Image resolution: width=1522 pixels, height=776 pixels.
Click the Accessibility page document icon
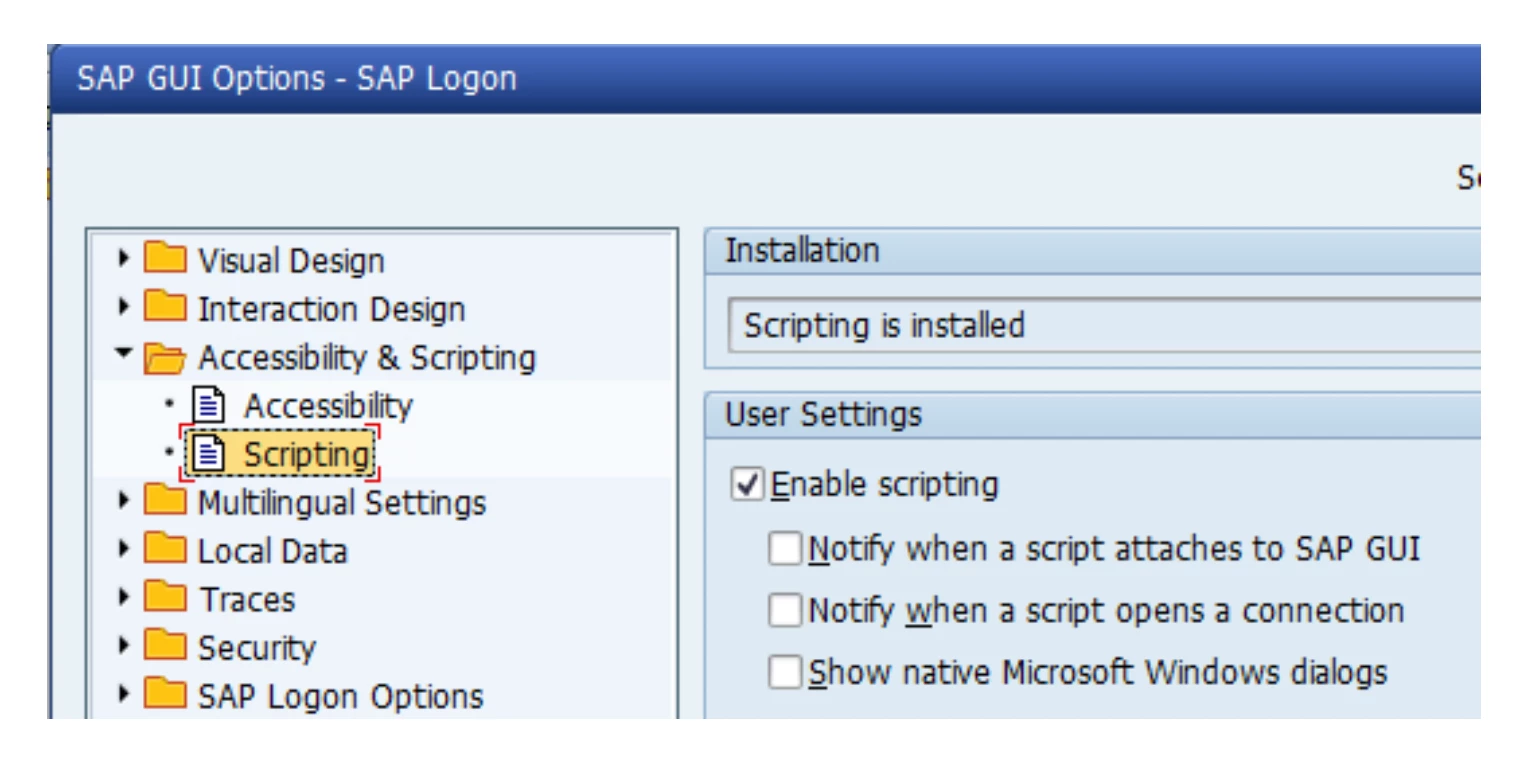point(208,406)
